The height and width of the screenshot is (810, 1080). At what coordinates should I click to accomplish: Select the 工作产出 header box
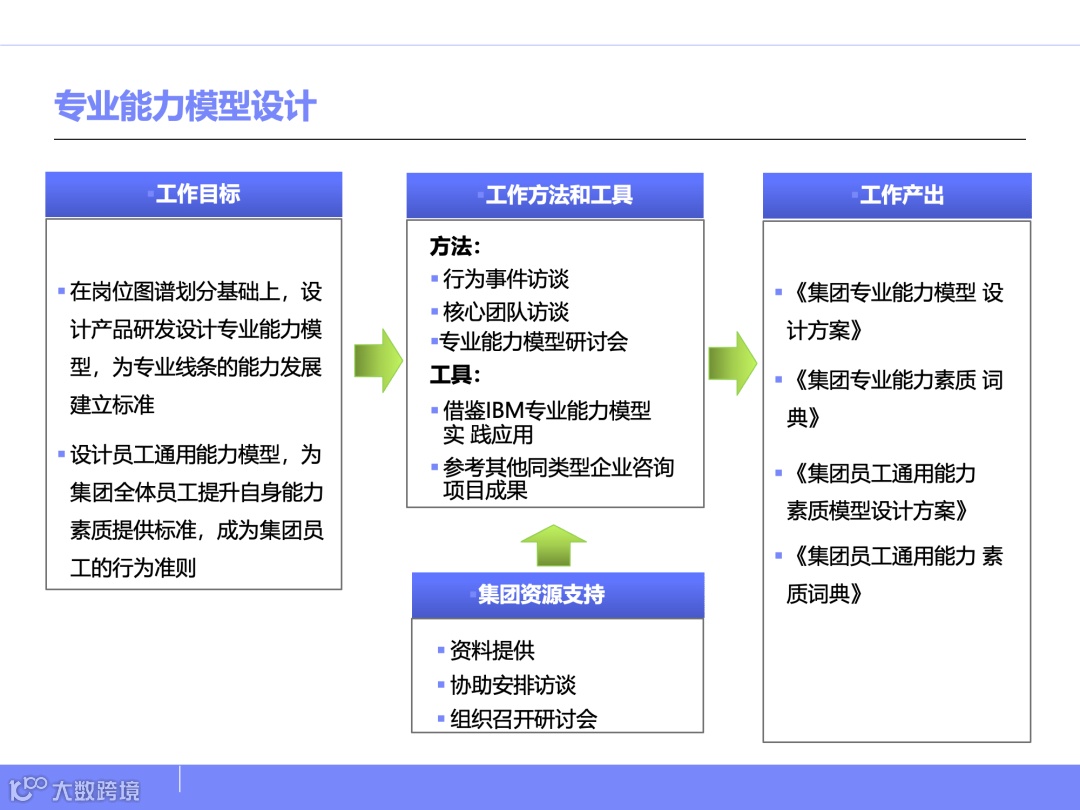click(x=897, y=196)
